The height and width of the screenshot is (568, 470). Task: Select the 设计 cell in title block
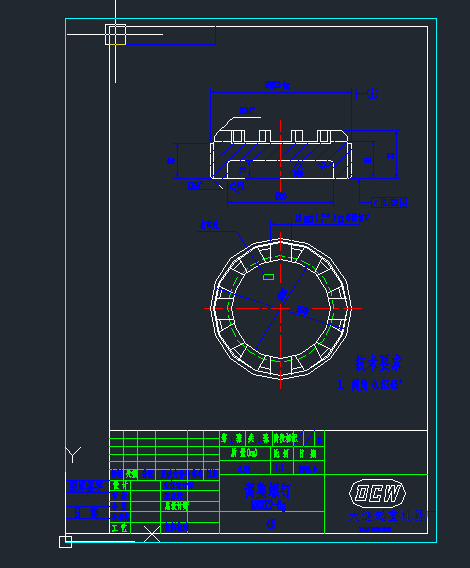120,485
